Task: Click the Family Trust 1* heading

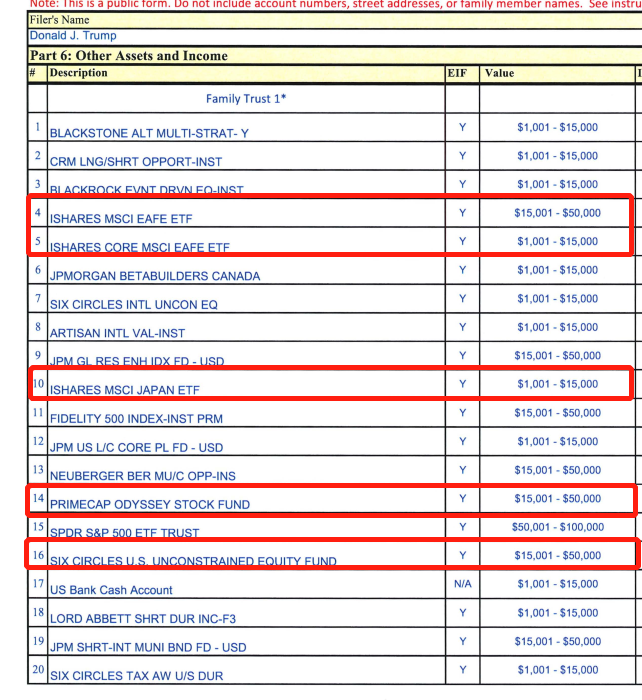Action: point(246,99)
